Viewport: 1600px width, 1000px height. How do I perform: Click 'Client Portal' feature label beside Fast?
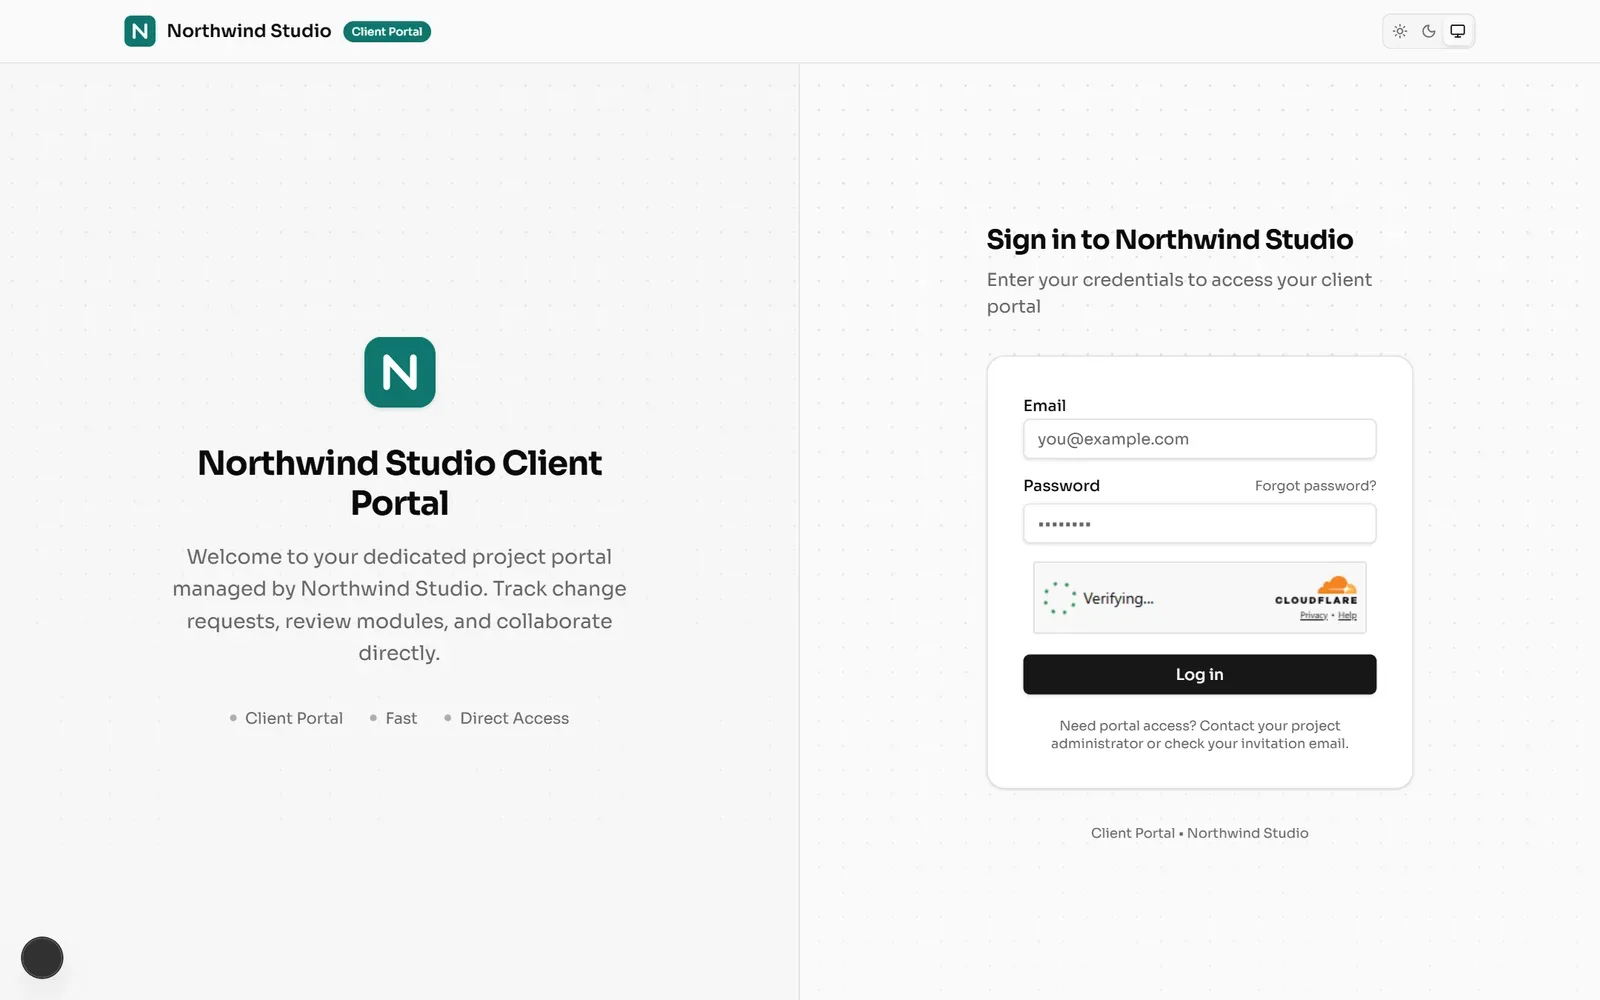294,718
